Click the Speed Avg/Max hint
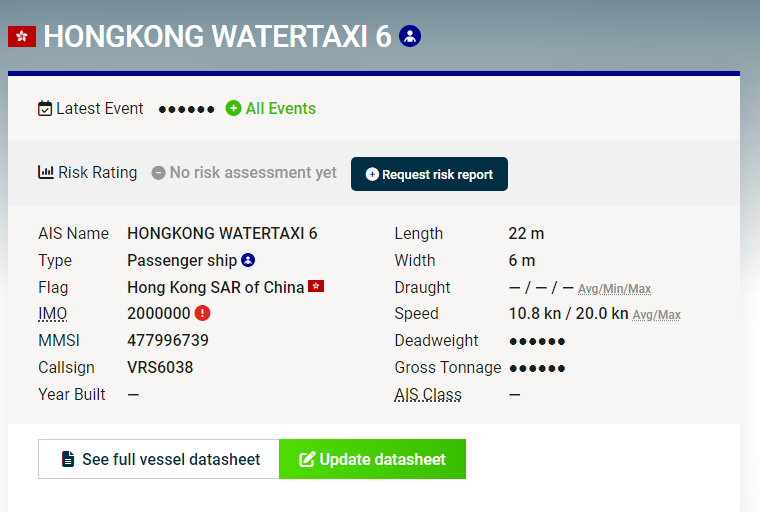This screenshot has width=760, height=512. 656,315
